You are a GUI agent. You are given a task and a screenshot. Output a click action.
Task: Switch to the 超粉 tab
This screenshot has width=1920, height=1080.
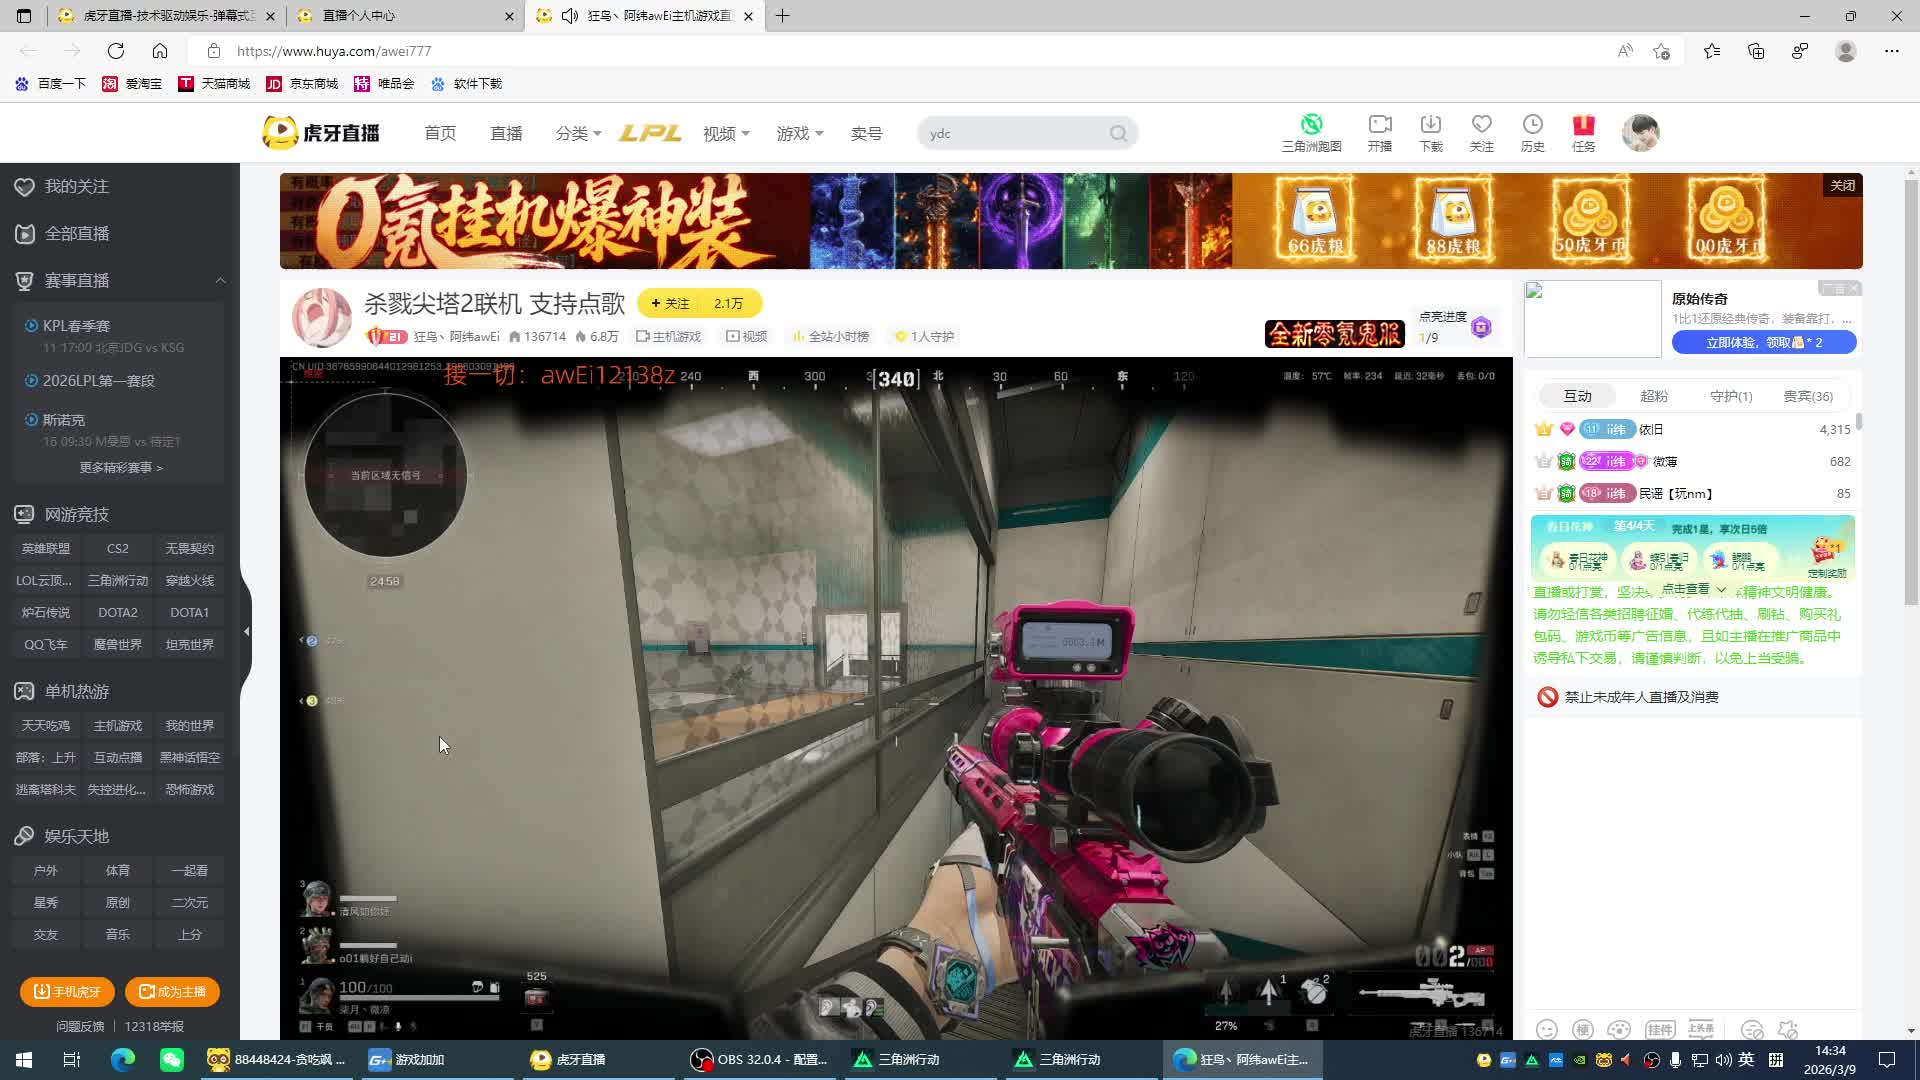(x=1654, y=396)
